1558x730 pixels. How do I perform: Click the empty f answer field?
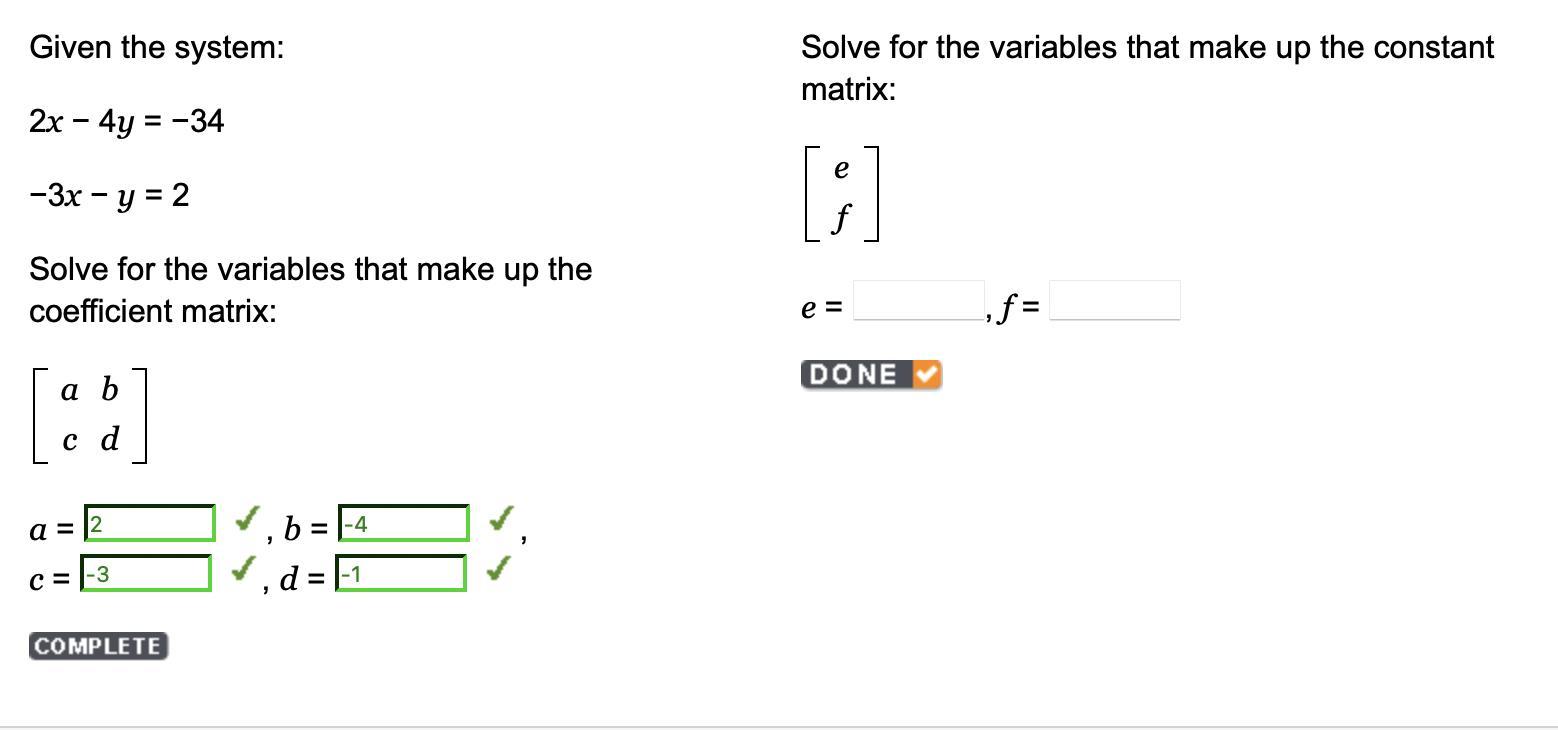pos(1114,300)
